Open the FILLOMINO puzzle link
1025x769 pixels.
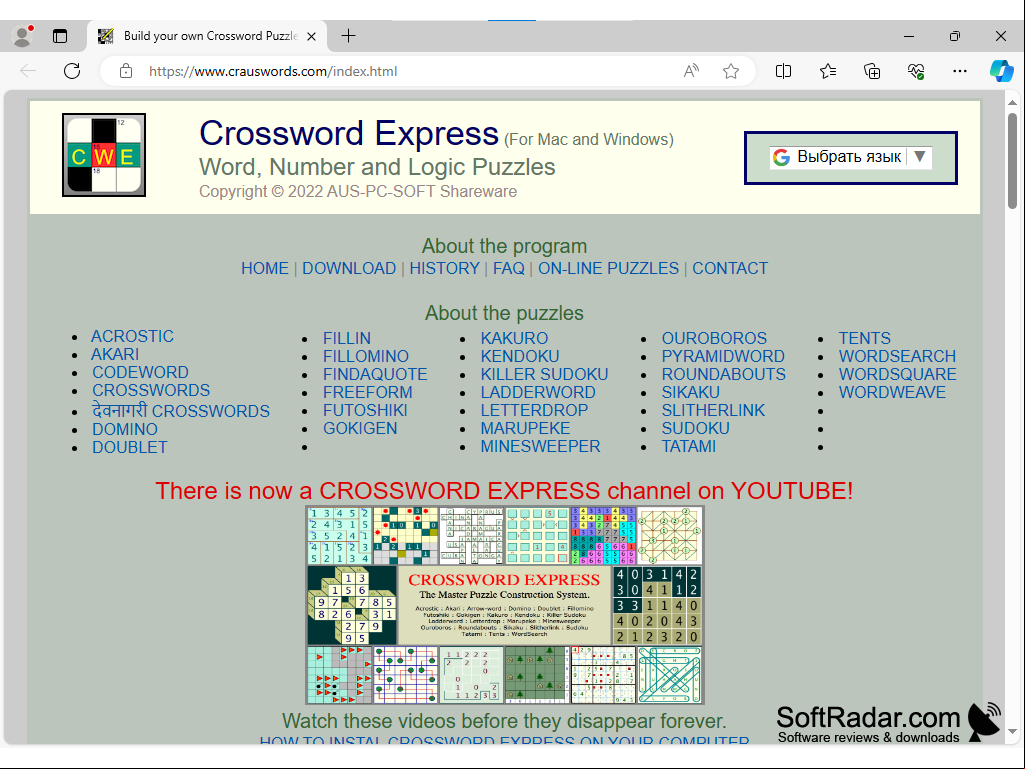pos(365,356)
